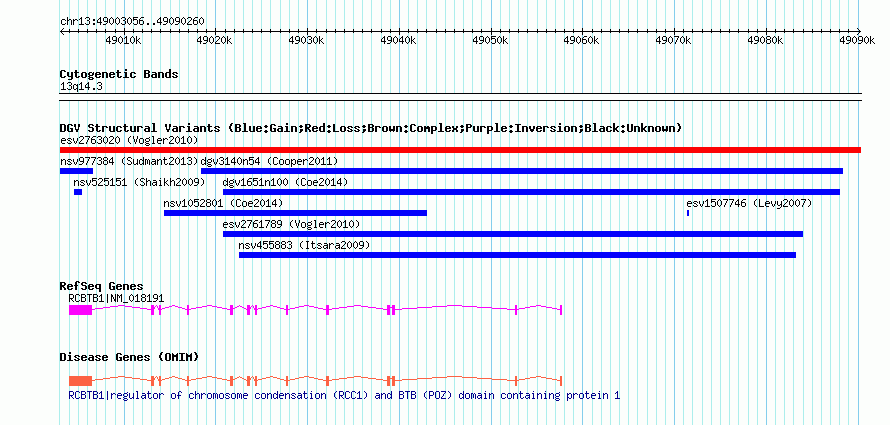Click the last exon of the magenta RefSeq gene

pos(561,310)
